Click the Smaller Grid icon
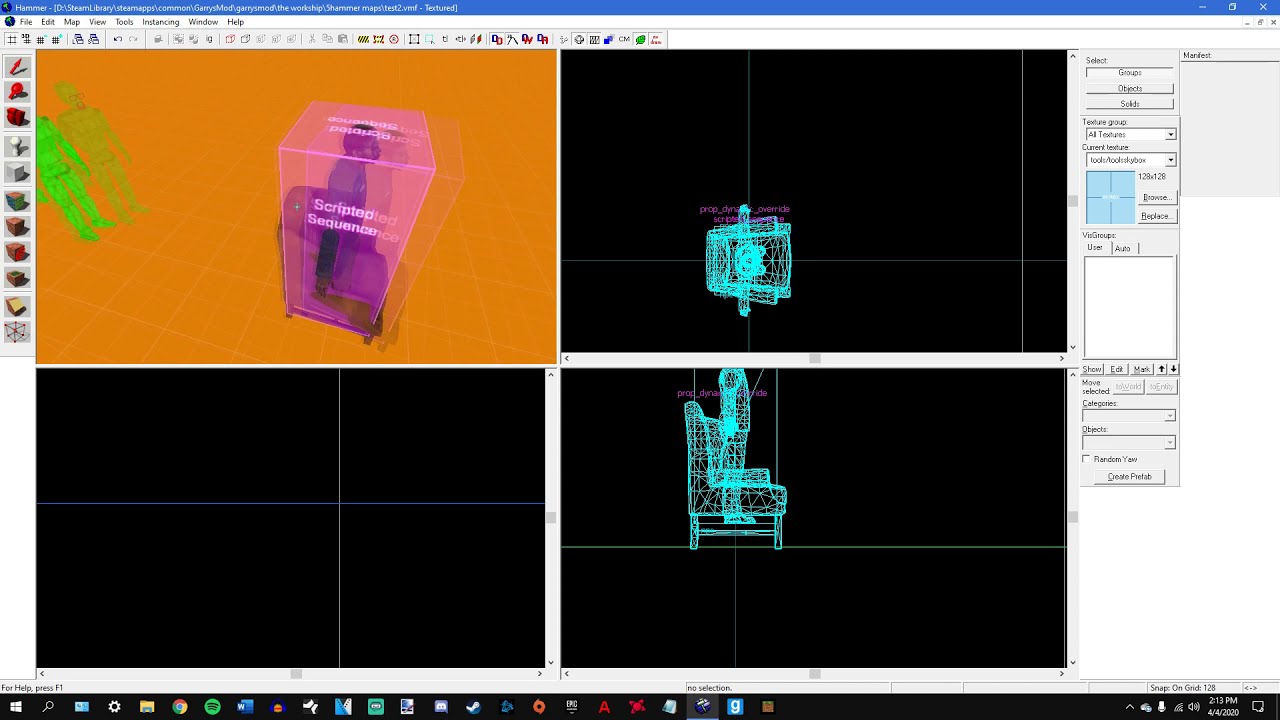The height and width of the screenshot is (720, 1280). pyautogui.click(x=40, y=40)
